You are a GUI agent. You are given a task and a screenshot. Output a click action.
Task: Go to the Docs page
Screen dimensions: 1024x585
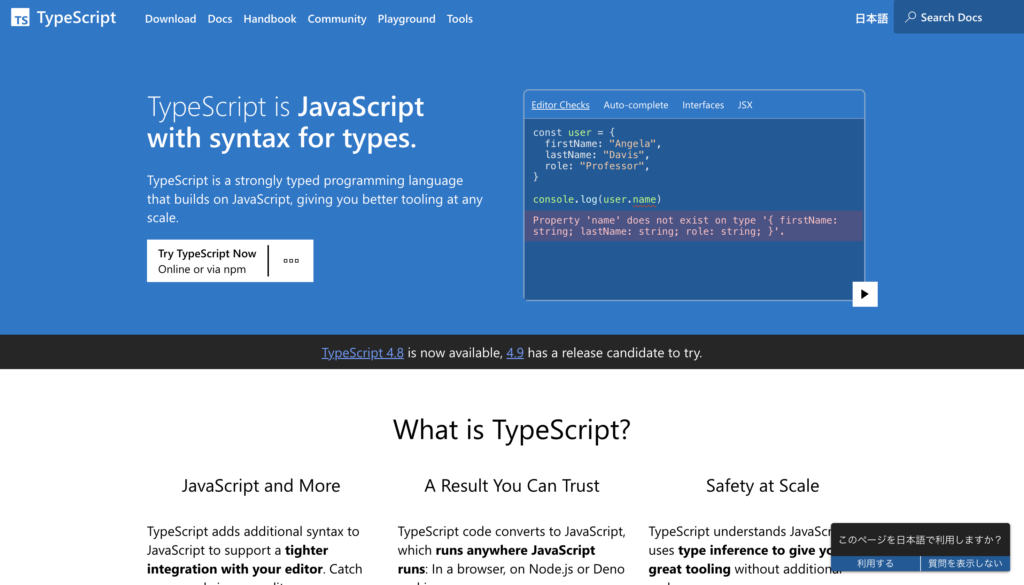(x=220, y=19)
